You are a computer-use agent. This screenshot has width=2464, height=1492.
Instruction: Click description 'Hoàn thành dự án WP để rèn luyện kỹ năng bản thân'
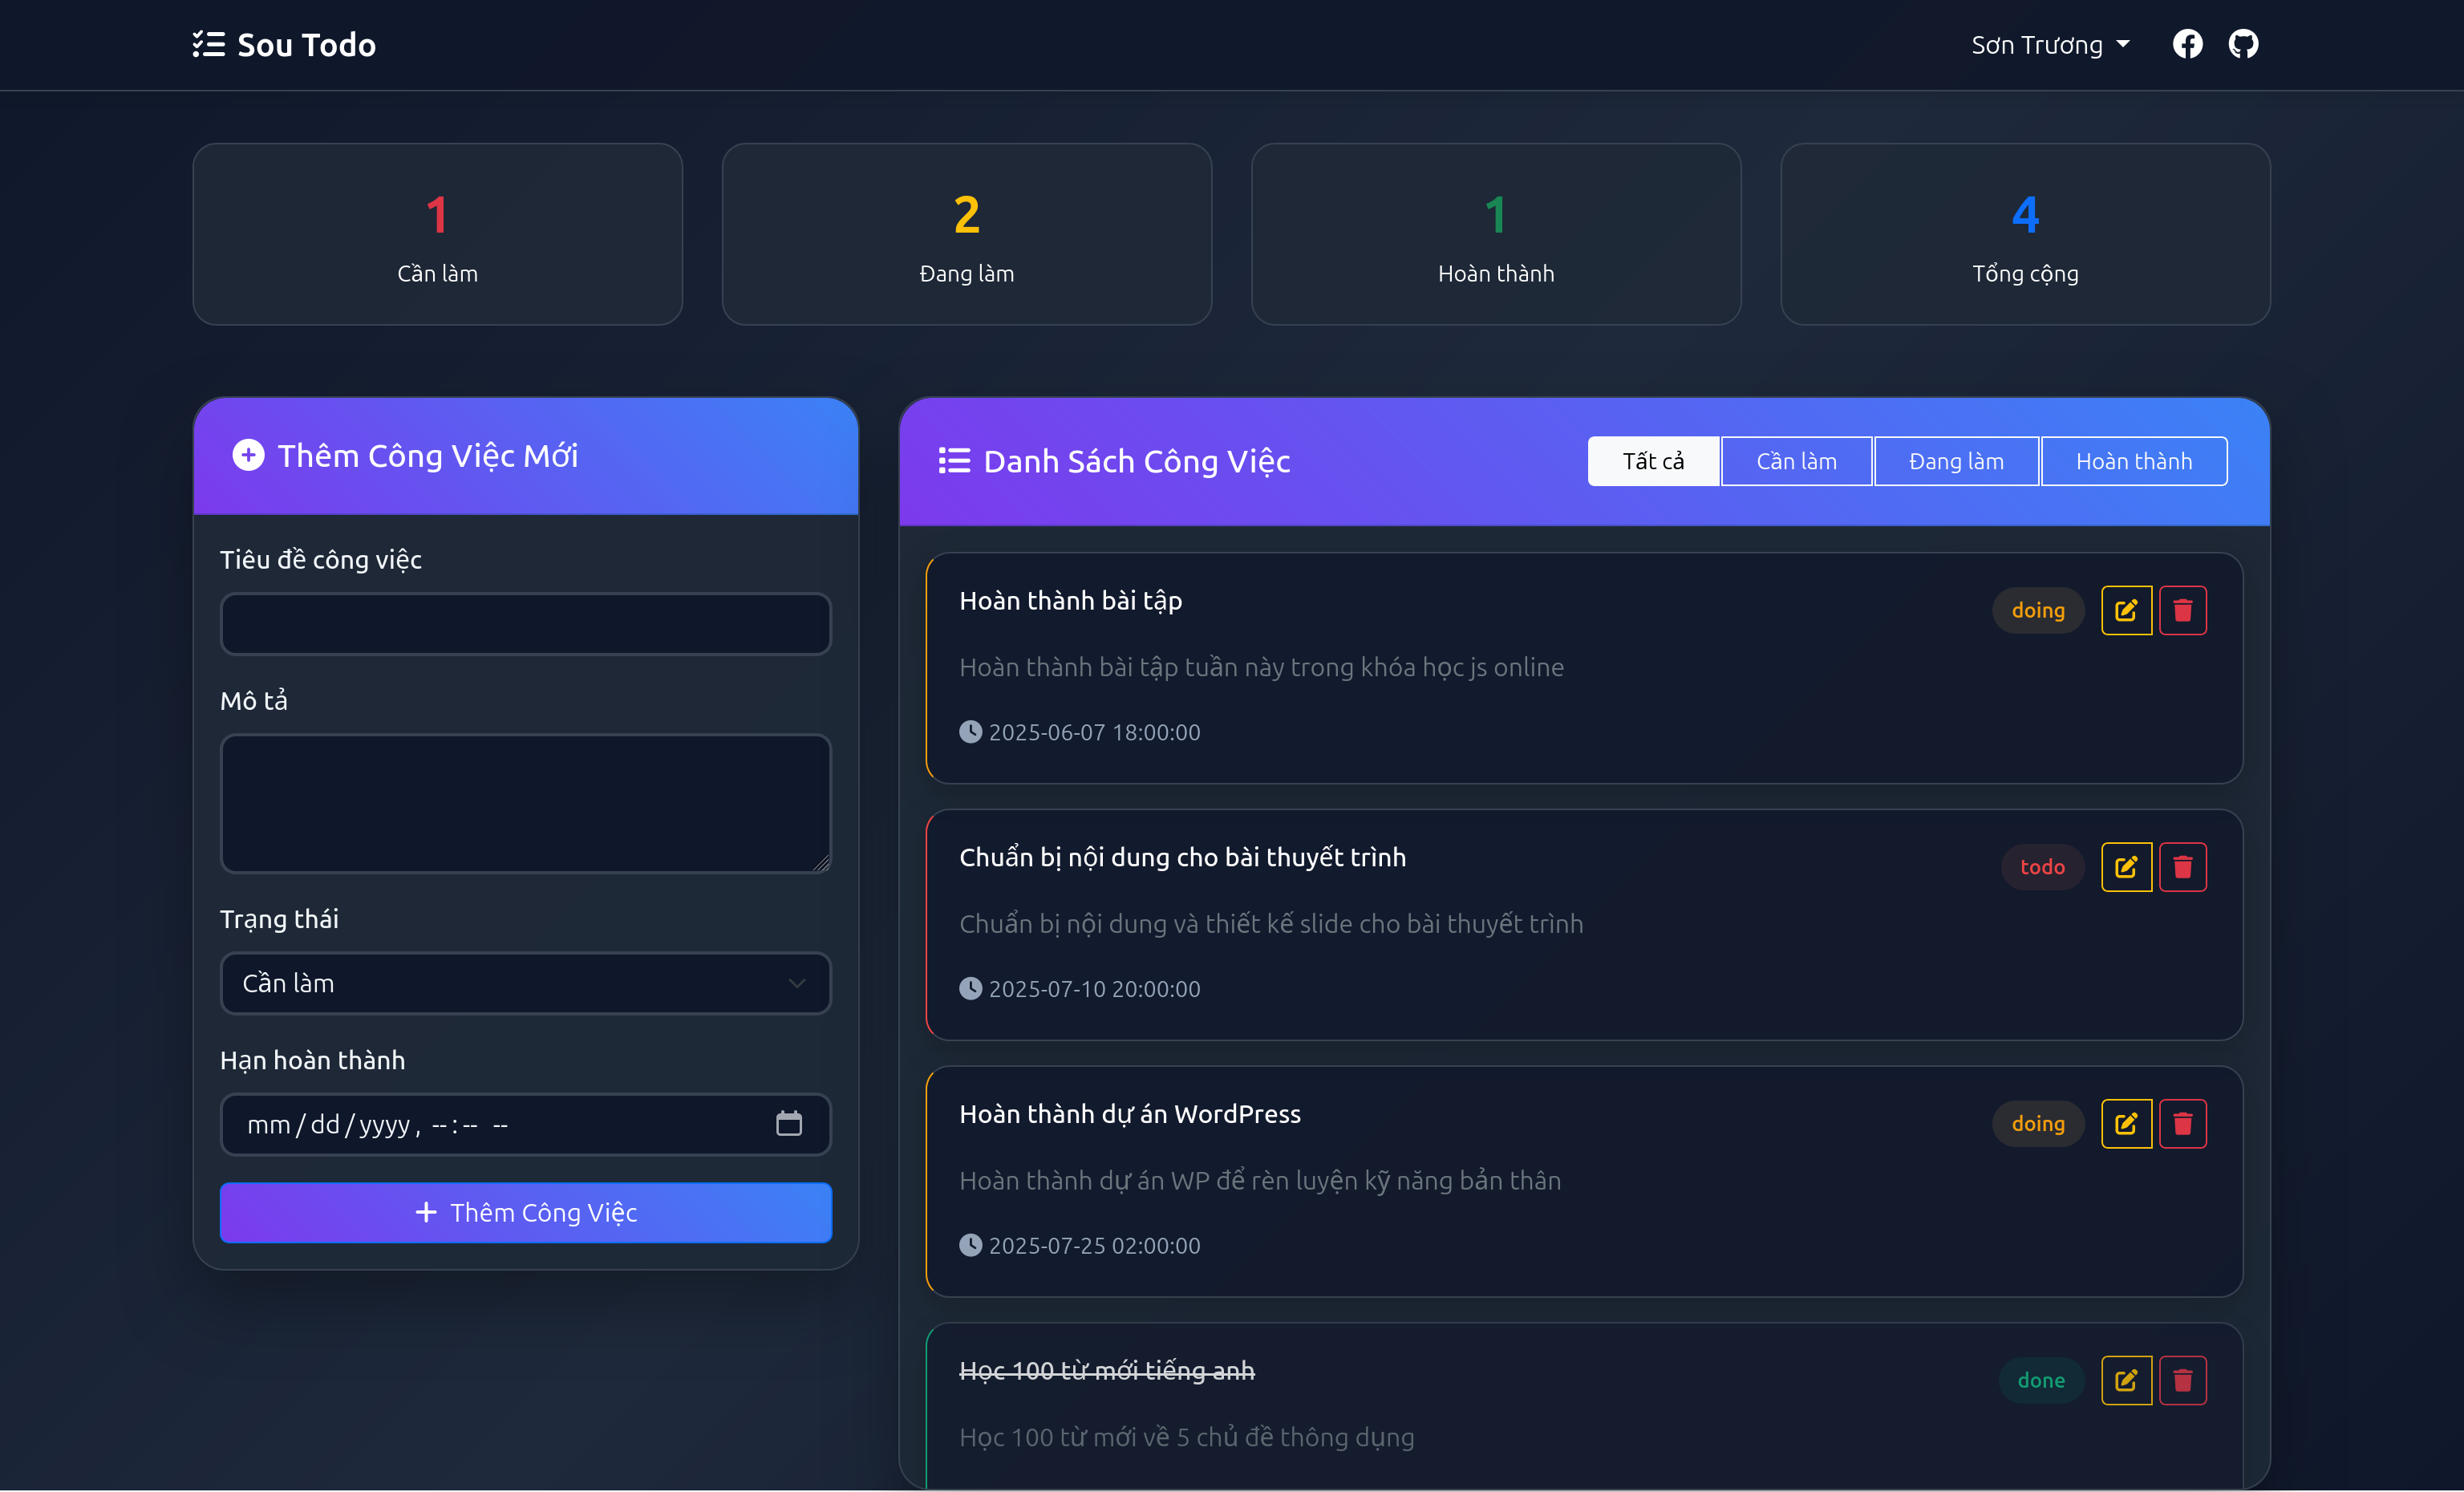tap(1260, 1181)
